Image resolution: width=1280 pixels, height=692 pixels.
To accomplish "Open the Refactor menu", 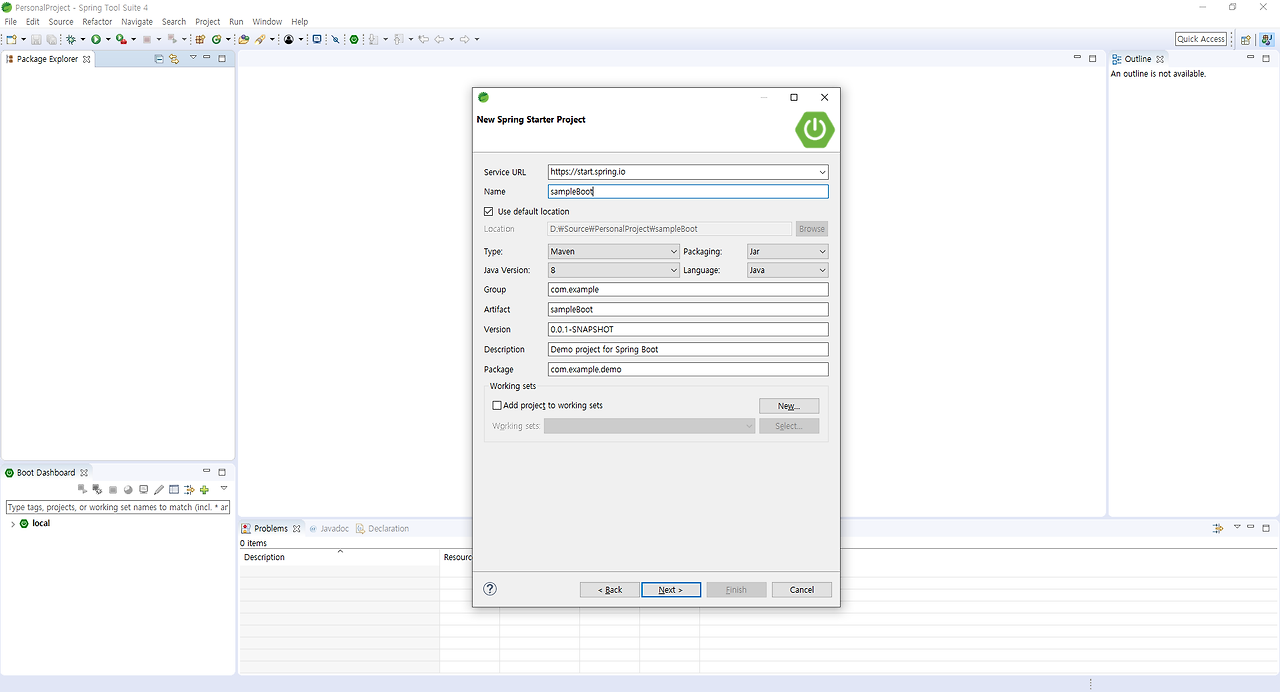I will (97, 21).
